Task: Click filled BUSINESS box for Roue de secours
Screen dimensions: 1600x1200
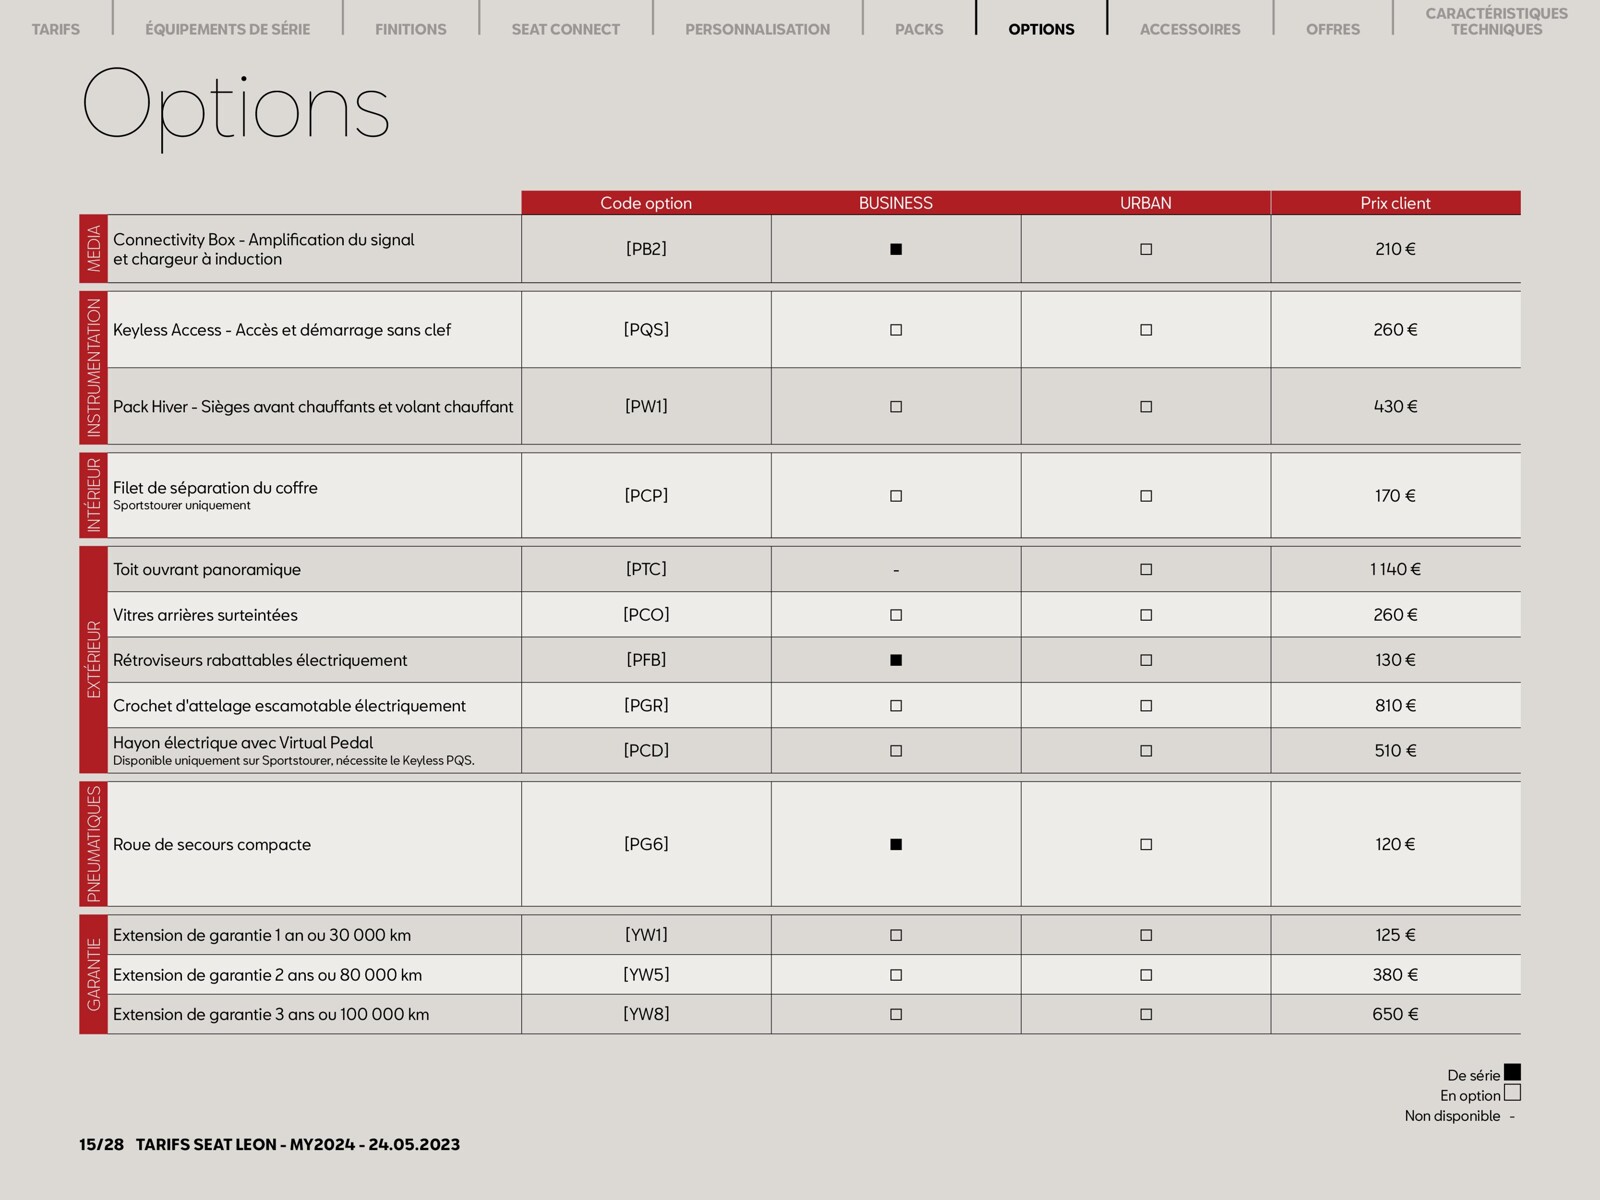Action: pyautogui.click(x=896, y=845)
